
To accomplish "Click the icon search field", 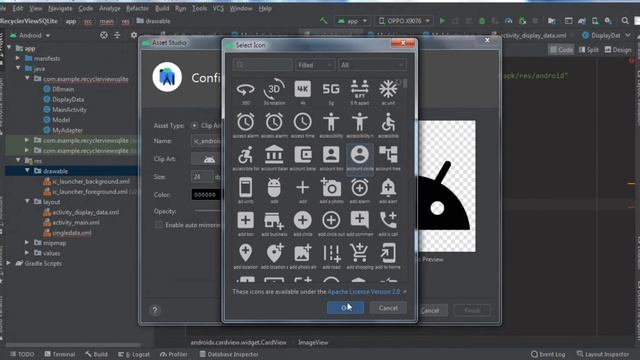I will 262,65.
